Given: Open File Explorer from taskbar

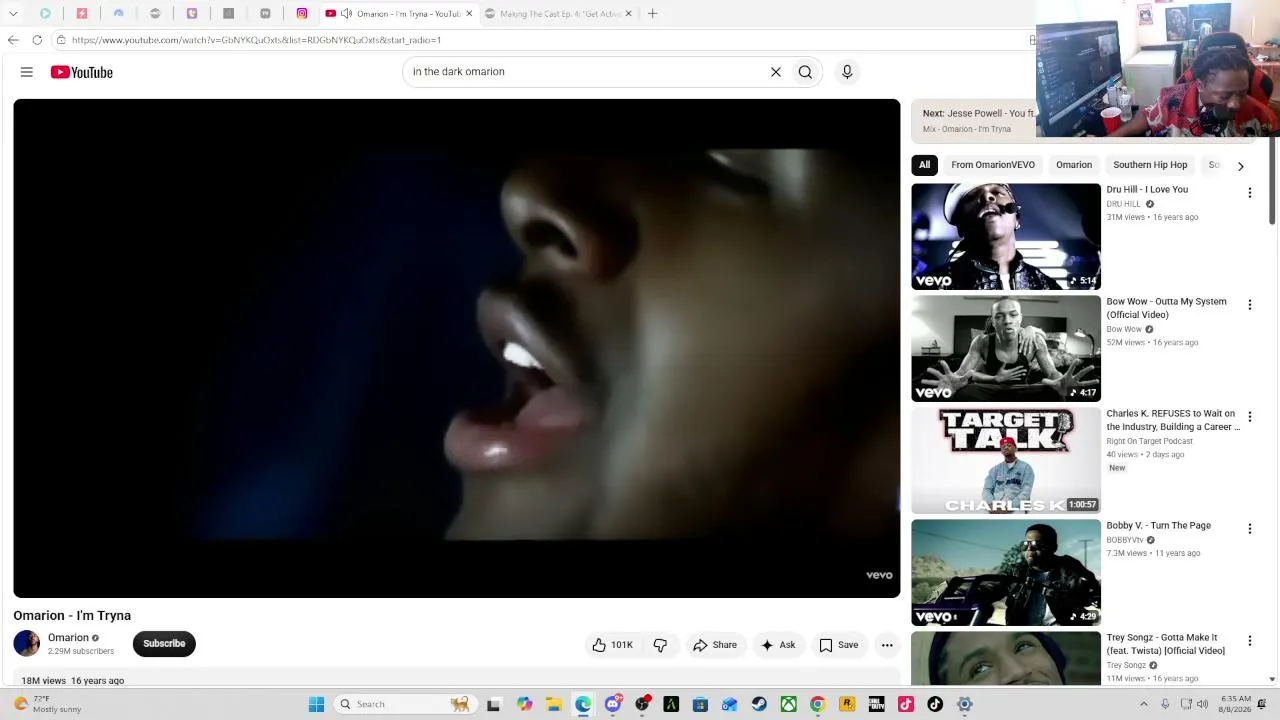Looking at the screenshot, I should [x=554, y=704].
